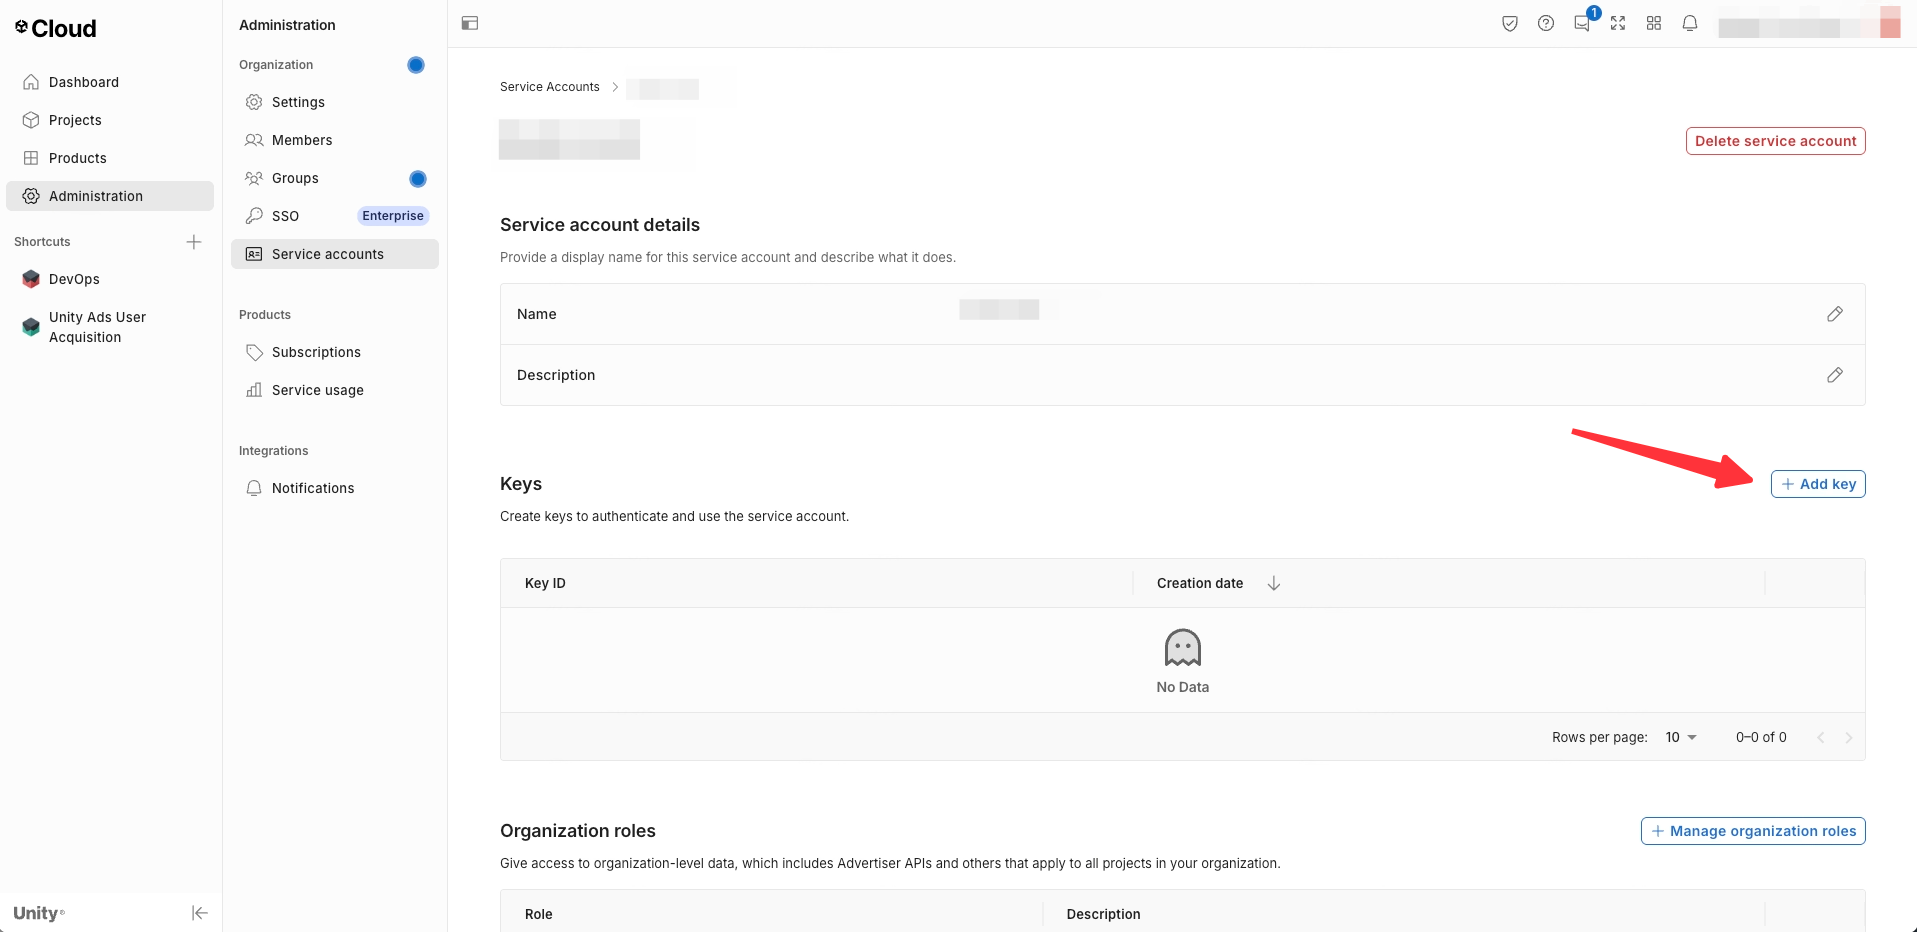Open Unity Ads User Acquisition shortcut
1917x932 pixels.
(110, 327)
